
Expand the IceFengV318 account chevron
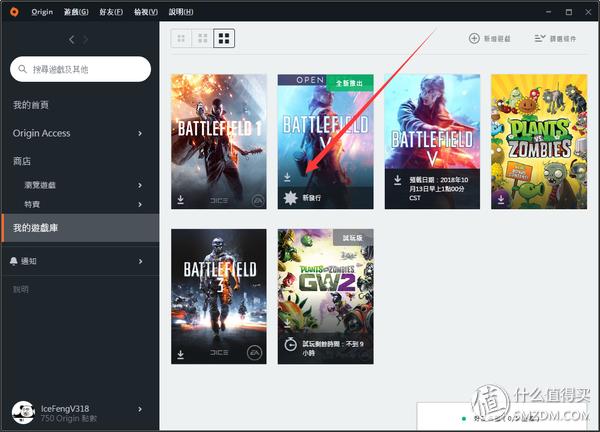click(140, 409)
